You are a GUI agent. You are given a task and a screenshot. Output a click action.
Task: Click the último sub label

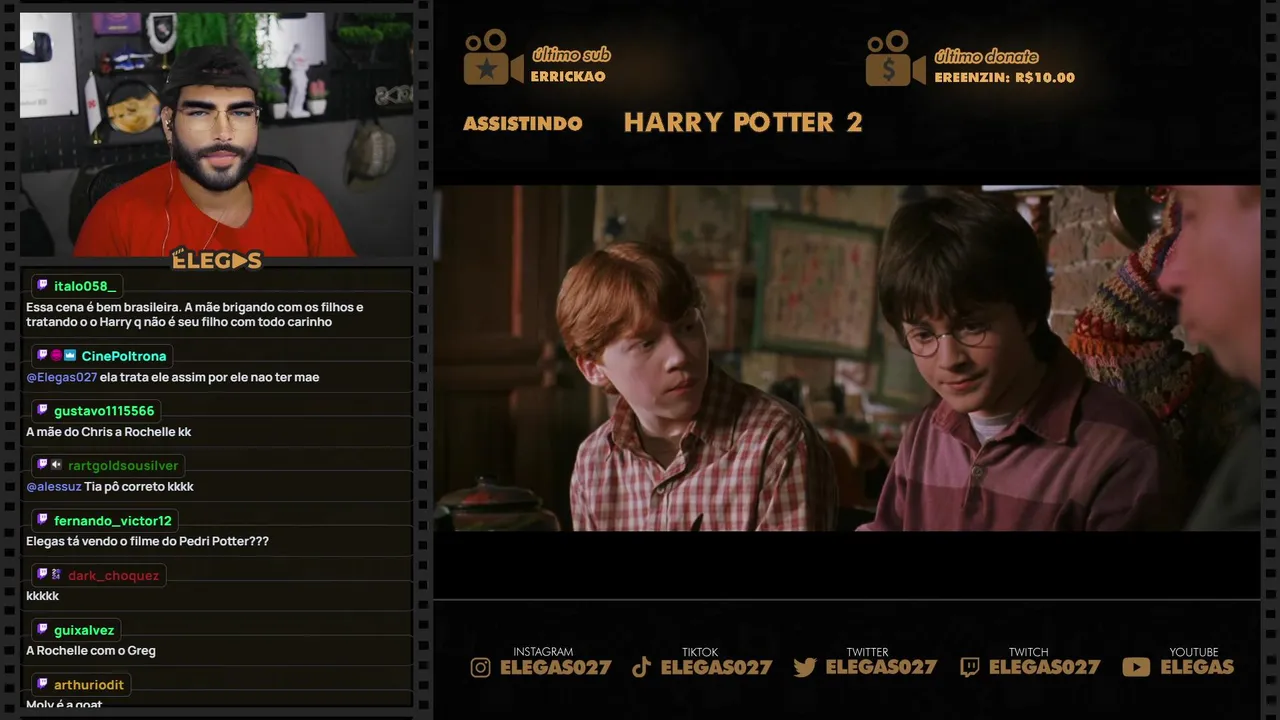571,55
